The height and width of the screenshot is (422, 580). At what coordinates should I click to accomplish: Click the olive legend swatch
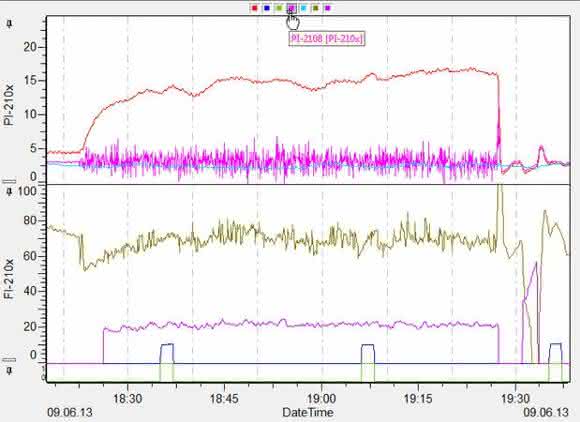pos(316,8)
